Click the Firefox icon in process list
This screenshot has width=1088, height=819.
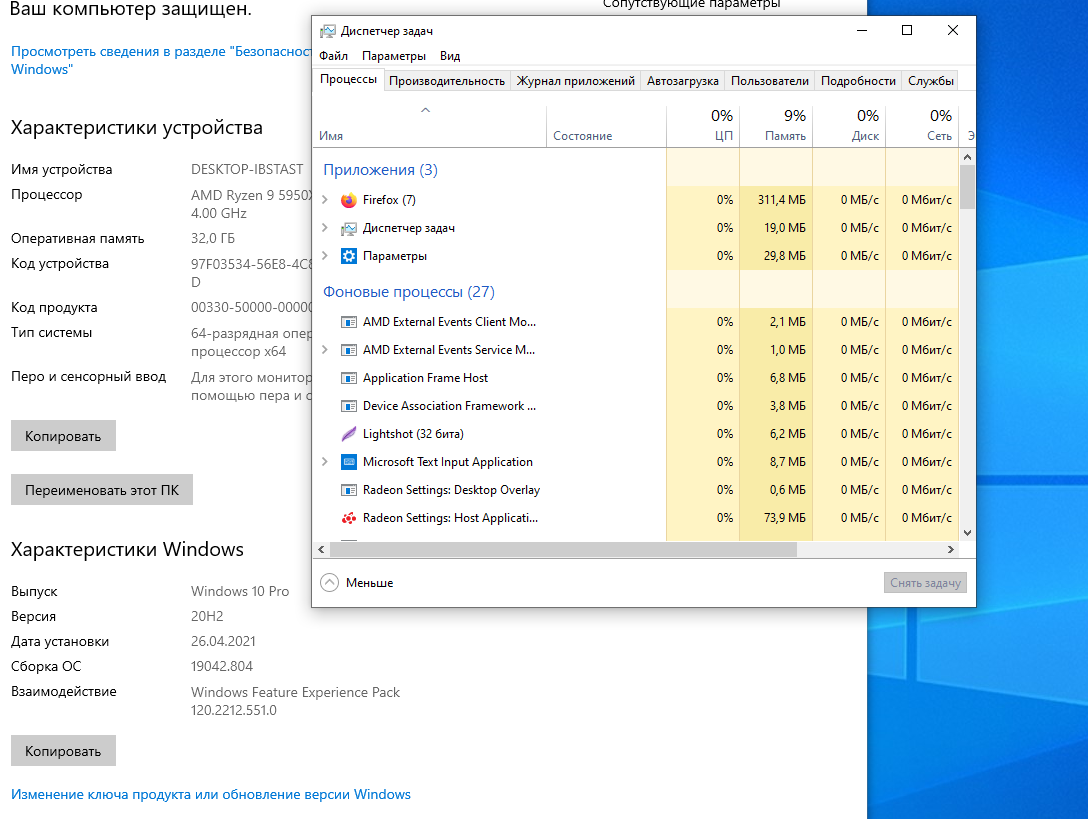(x=348, y=200)
